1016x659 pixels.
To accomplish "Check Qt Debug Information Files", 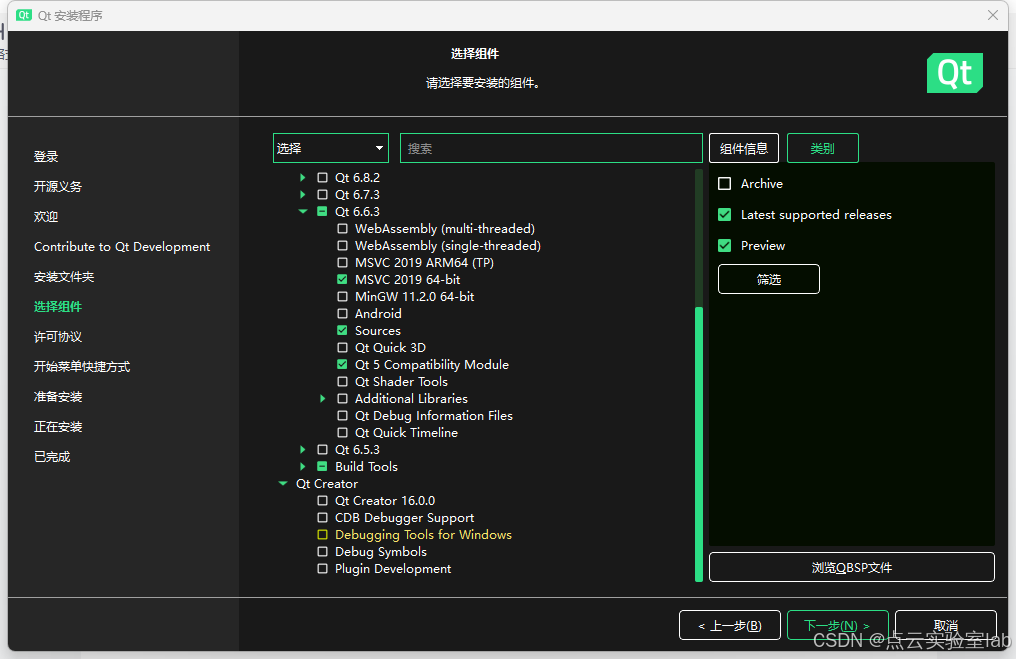I will coord(342,415).
